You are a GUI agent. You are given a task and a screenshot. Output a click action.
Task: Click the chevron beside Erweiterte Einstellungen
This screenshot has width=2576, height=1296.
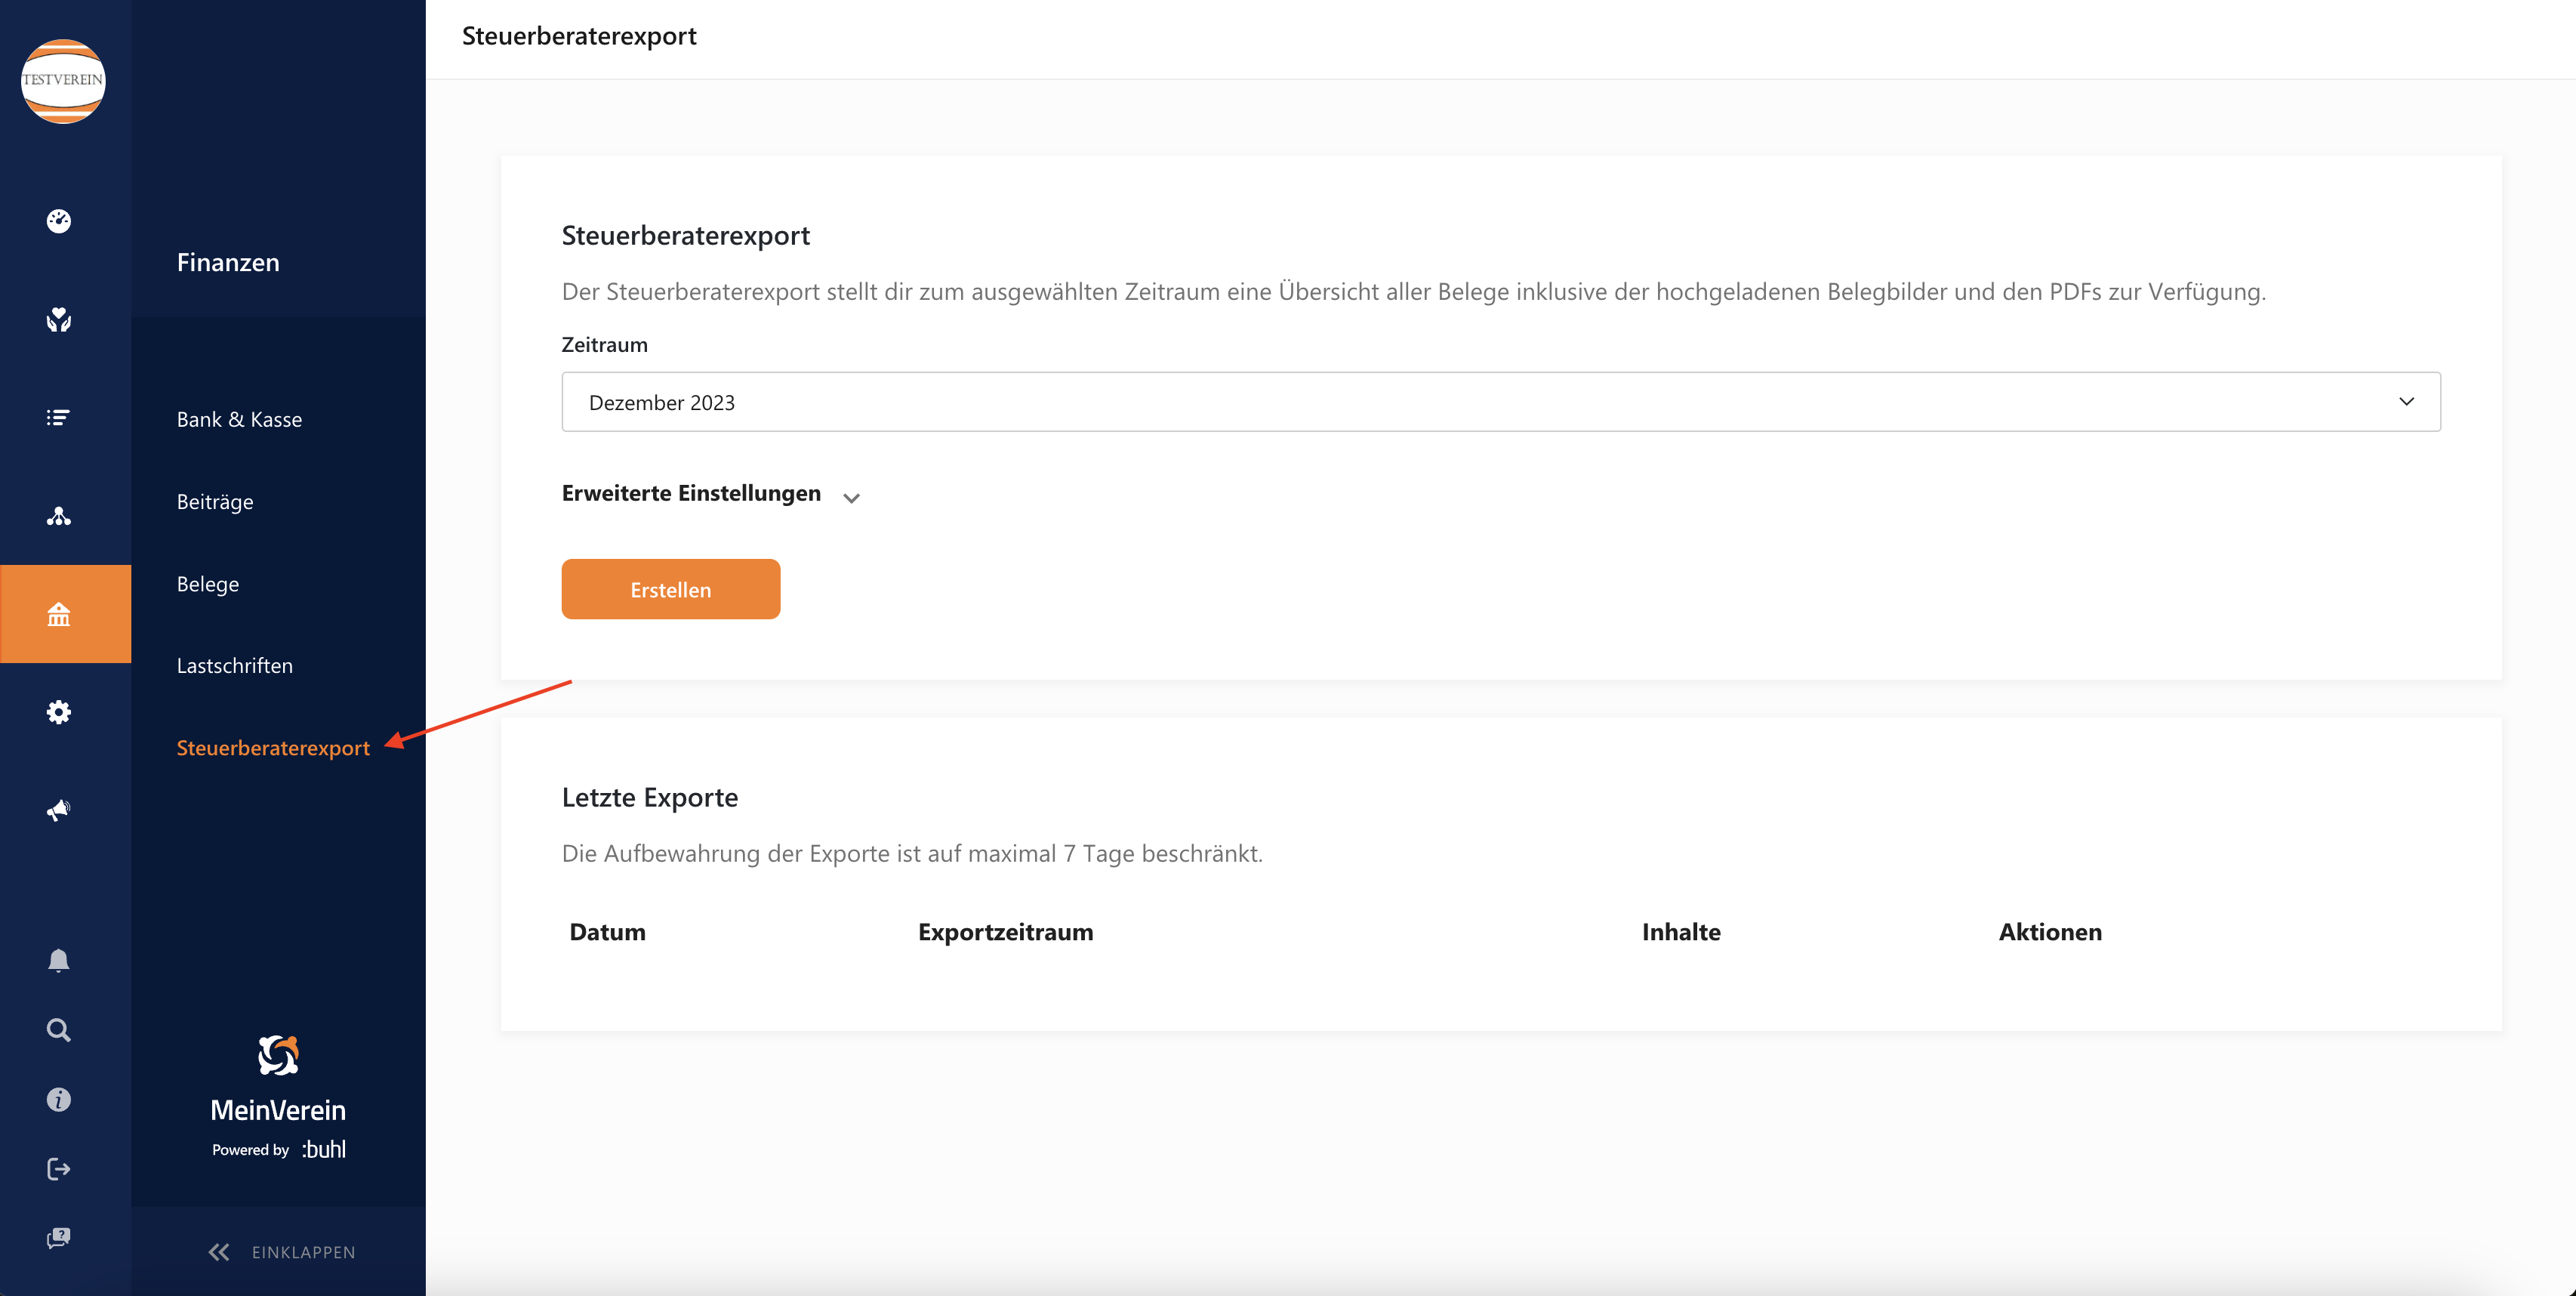[851, 498]
